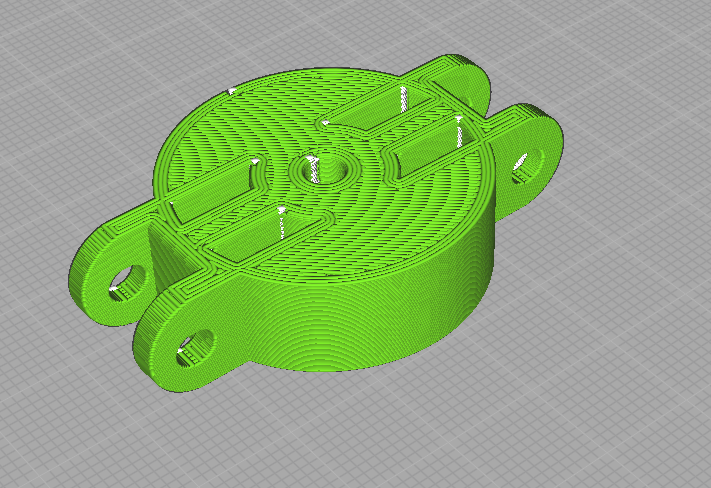Click the central bore hole of the model
The width and height of the screenshot is (711, 488).
coord(324,171)
